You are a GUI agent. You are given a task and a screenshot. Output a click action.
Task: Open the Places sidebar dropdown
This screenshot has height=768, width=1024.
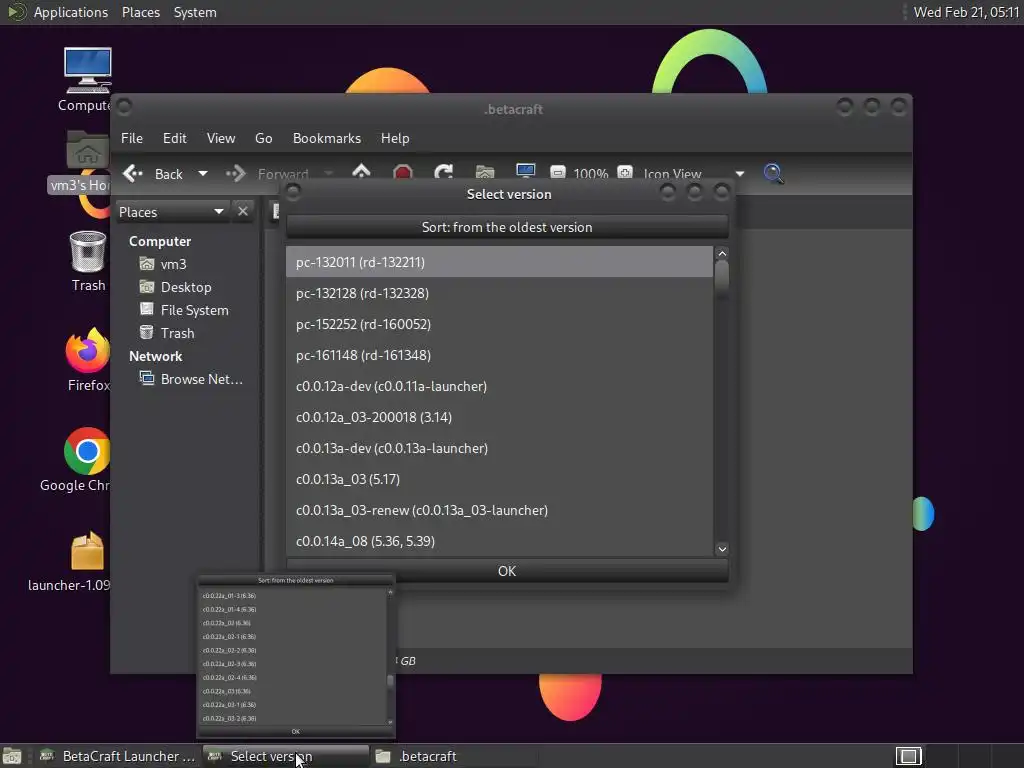tap(172, 212)
